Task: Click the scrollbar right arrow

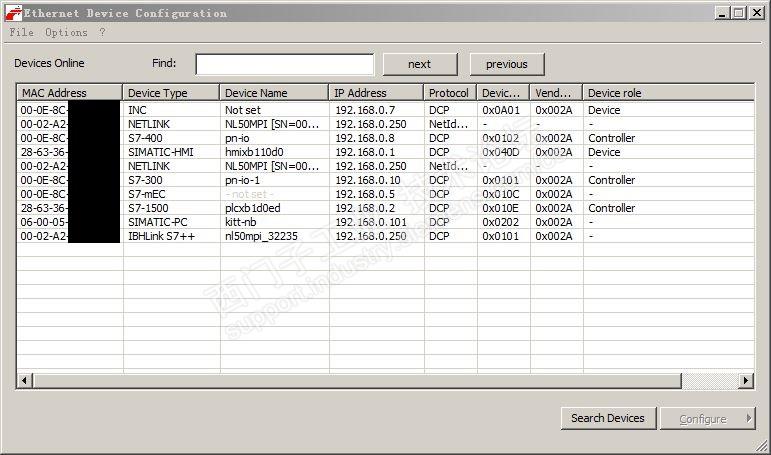Action: pyautogui.click(x=746, y=380)
